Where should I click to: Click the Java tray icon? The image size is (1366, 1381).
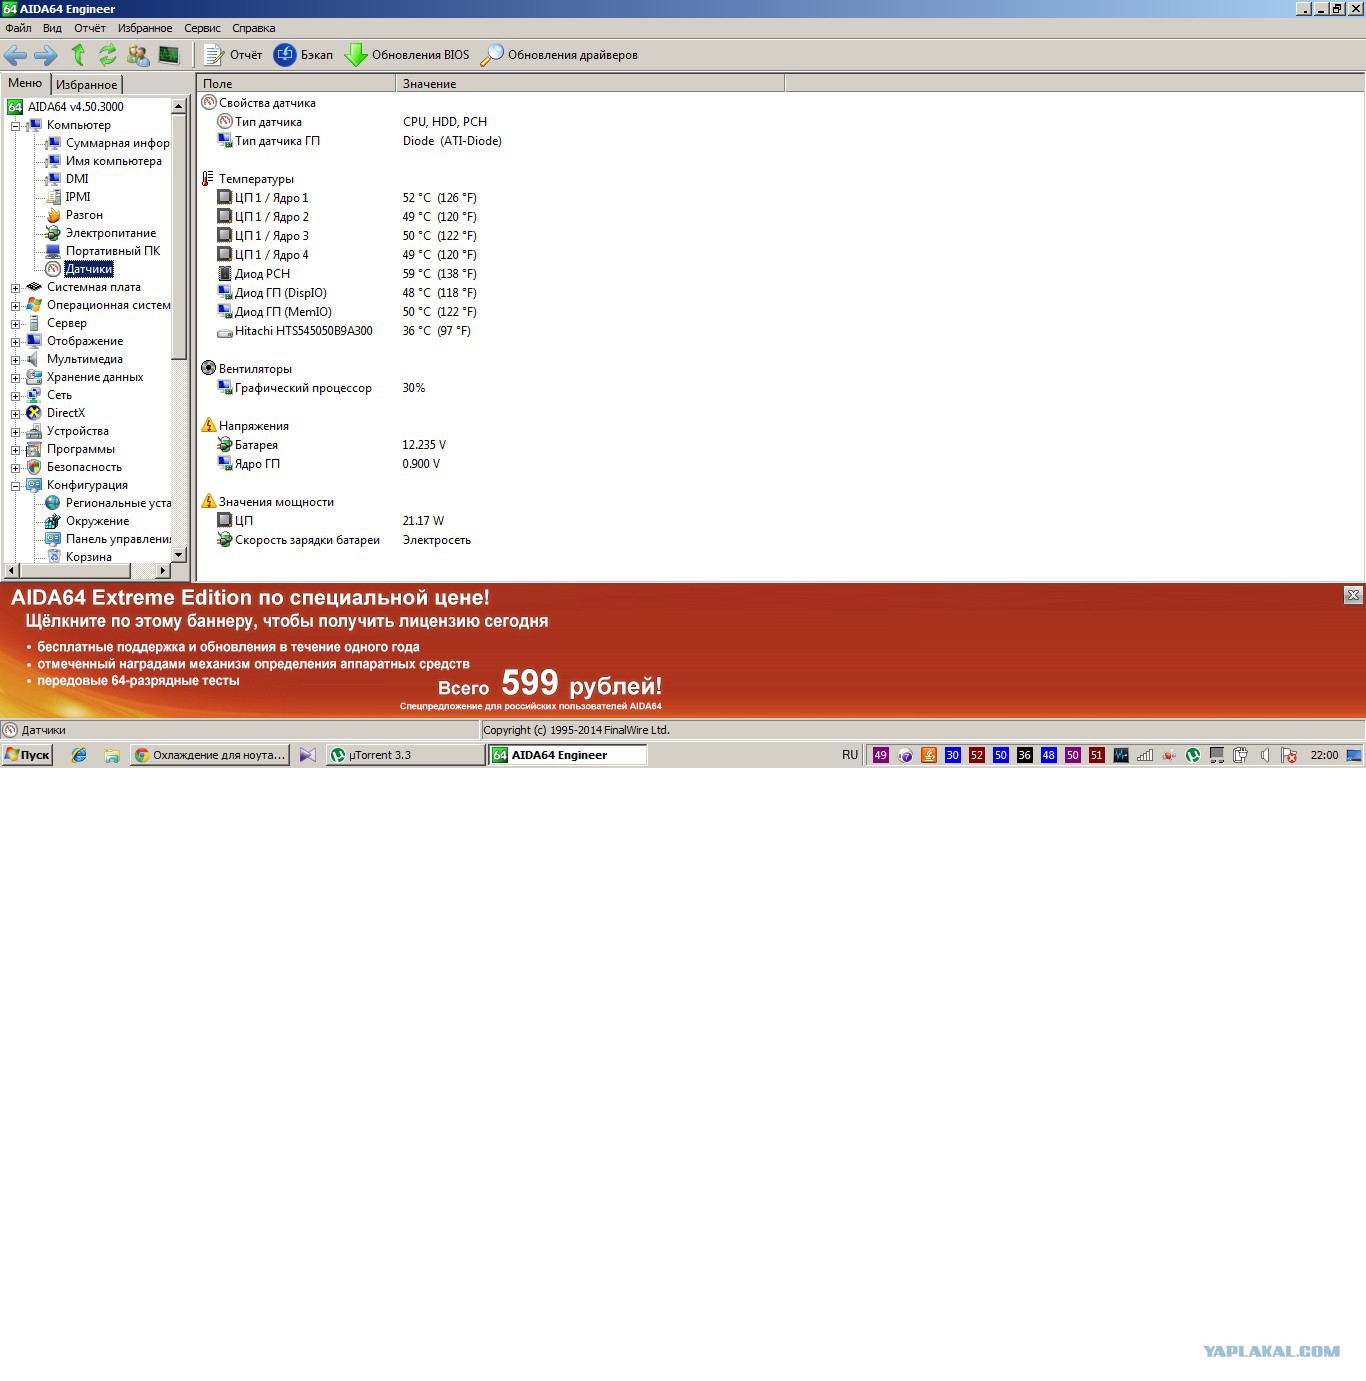pos(929,755)
